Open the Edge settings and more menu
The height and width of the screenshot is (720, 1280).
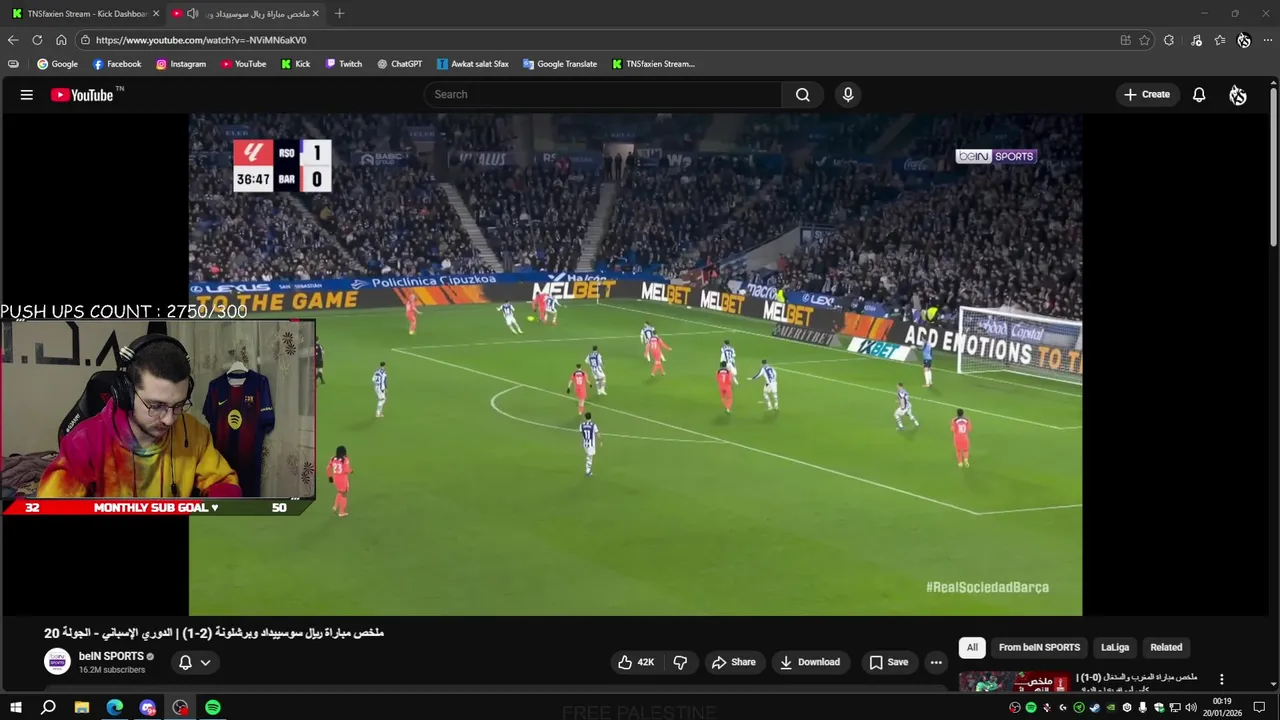click(1268, 40)
